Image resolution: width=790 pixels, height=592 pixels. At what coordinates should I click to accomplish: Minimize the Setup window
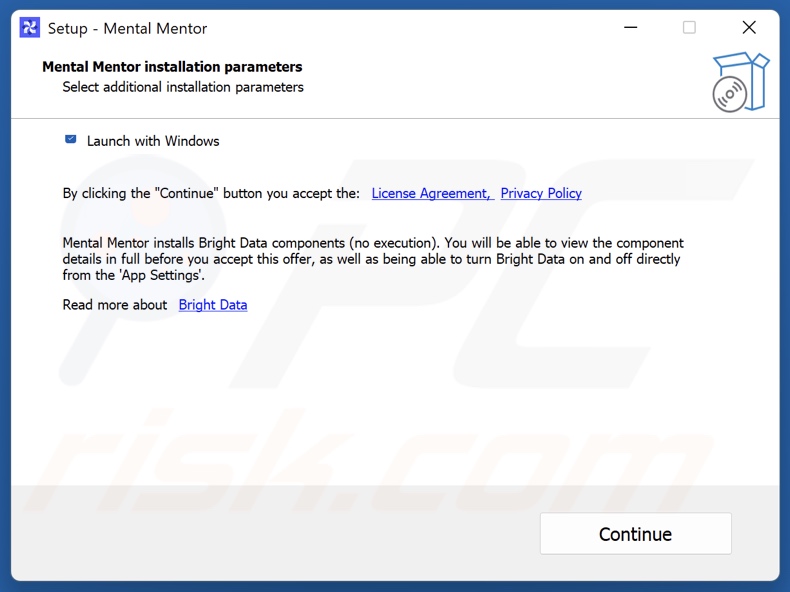(629, 28)
